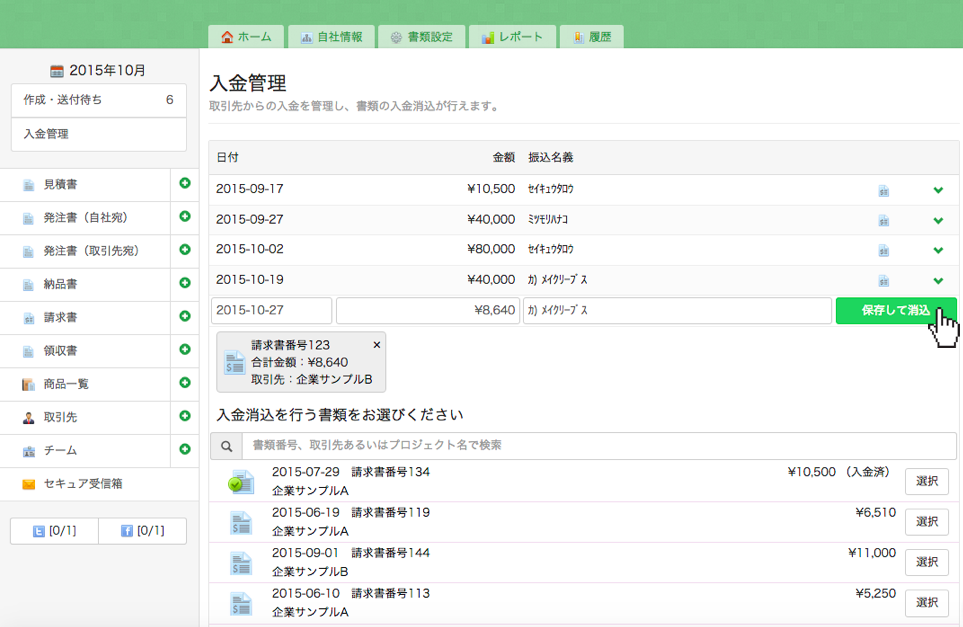Click Twitter share counter button
Viewport: 963px width, 627px height.
pos(54,531)
